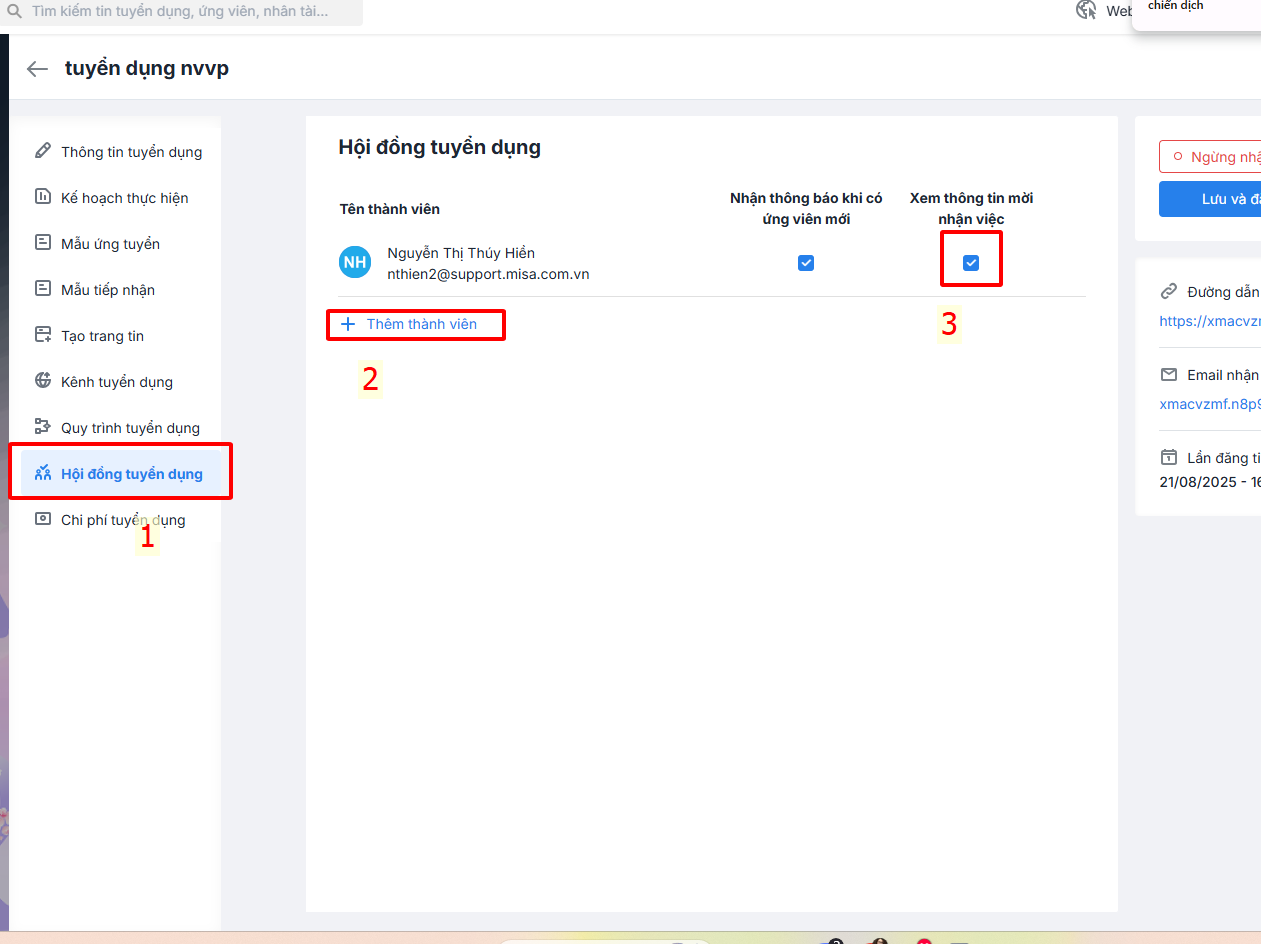Screen dimensions: 1261x944
Task: Click Thêm thành viên to add member
Action: (x=410, y=324)
